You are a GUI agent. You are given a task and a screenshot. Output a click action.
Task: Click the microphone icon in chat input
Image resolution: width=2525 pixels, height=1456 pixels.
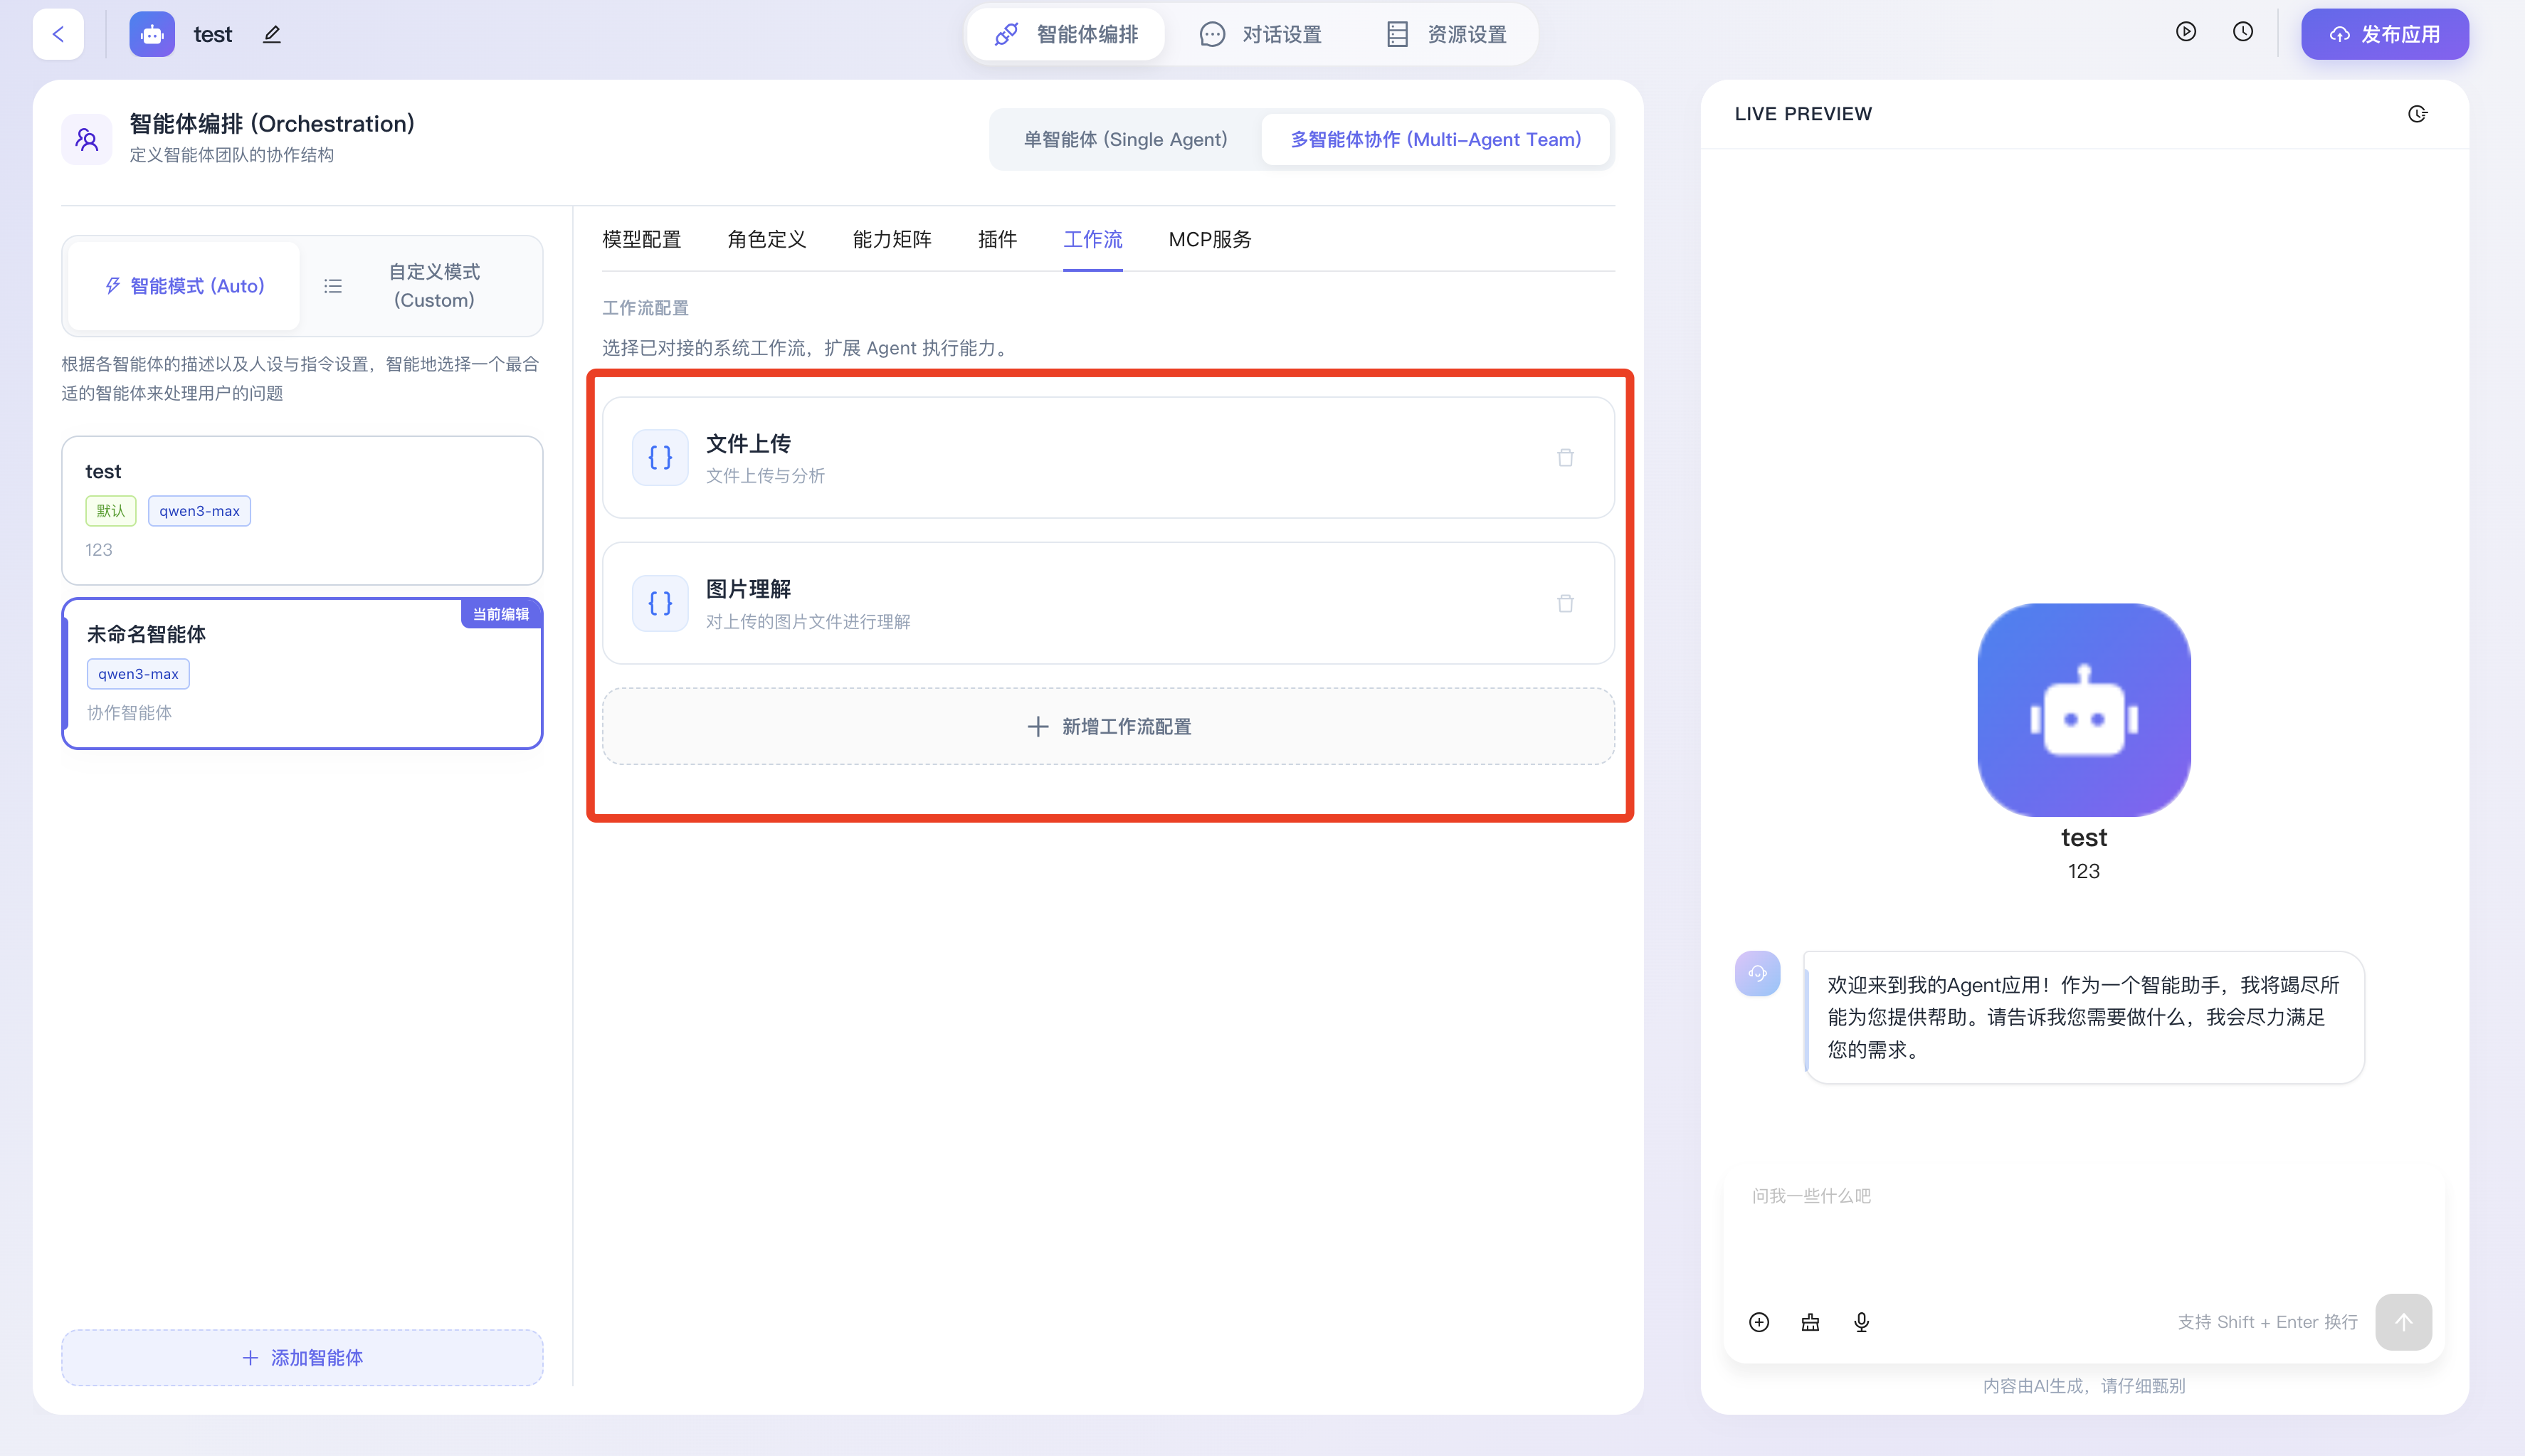(1861, 1322)
